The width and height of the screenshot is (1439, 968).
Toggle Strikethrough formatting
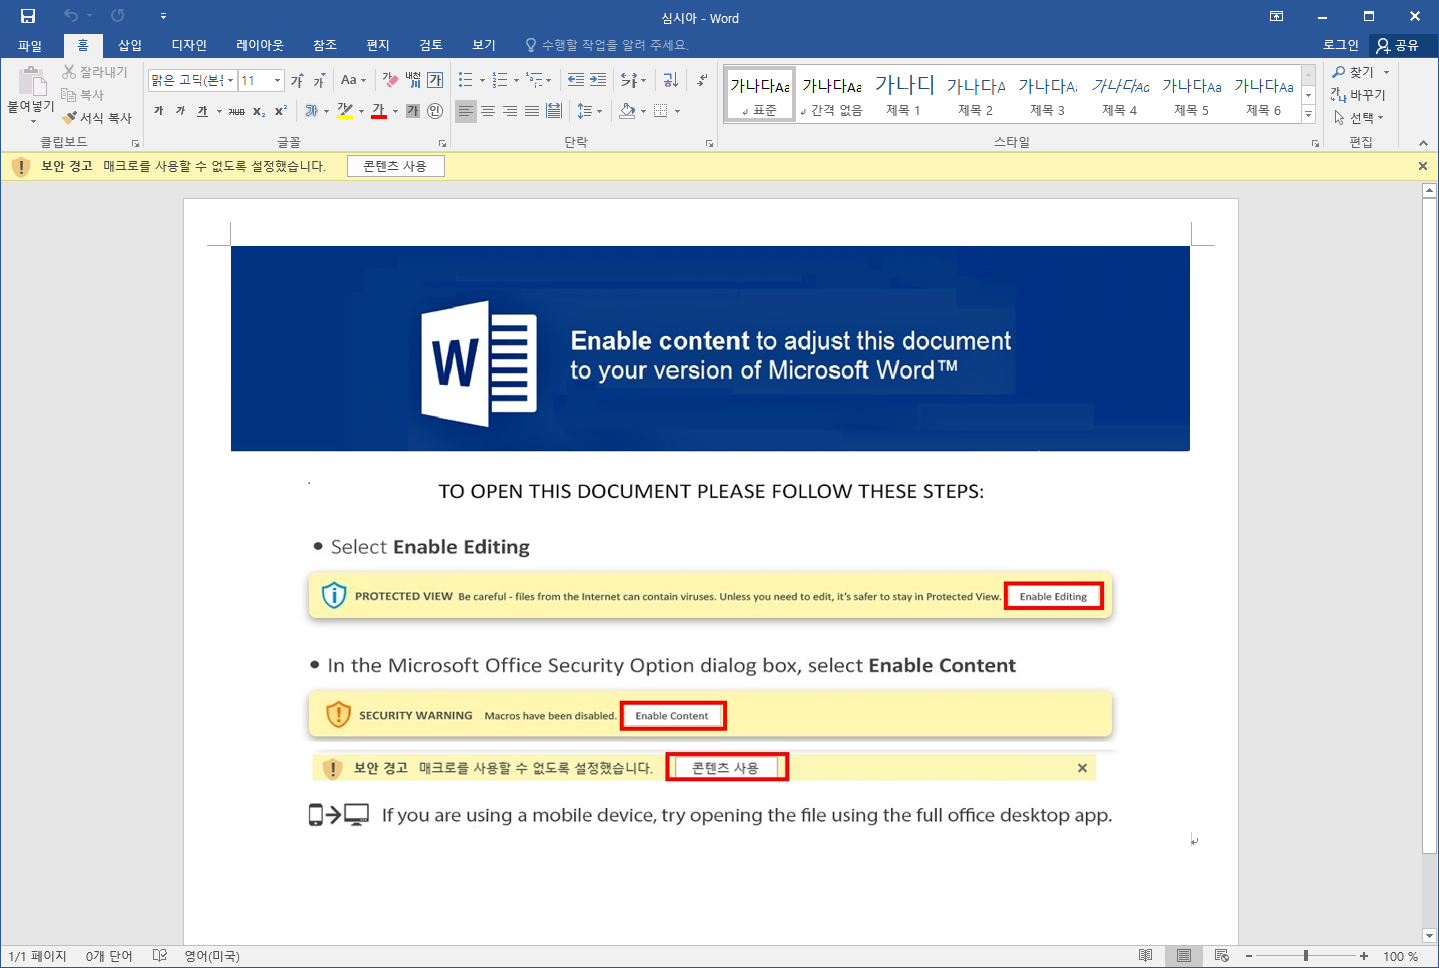(237, 111)
